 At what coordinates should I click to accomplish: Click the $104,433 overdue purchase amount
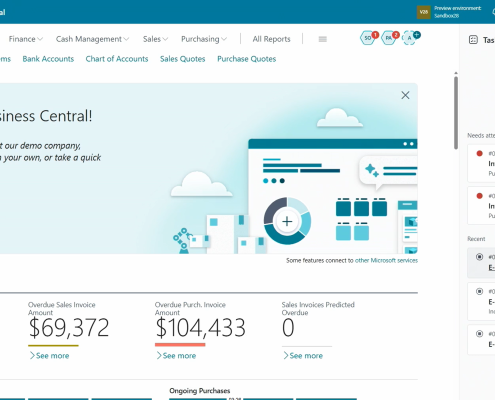(200, 328)
